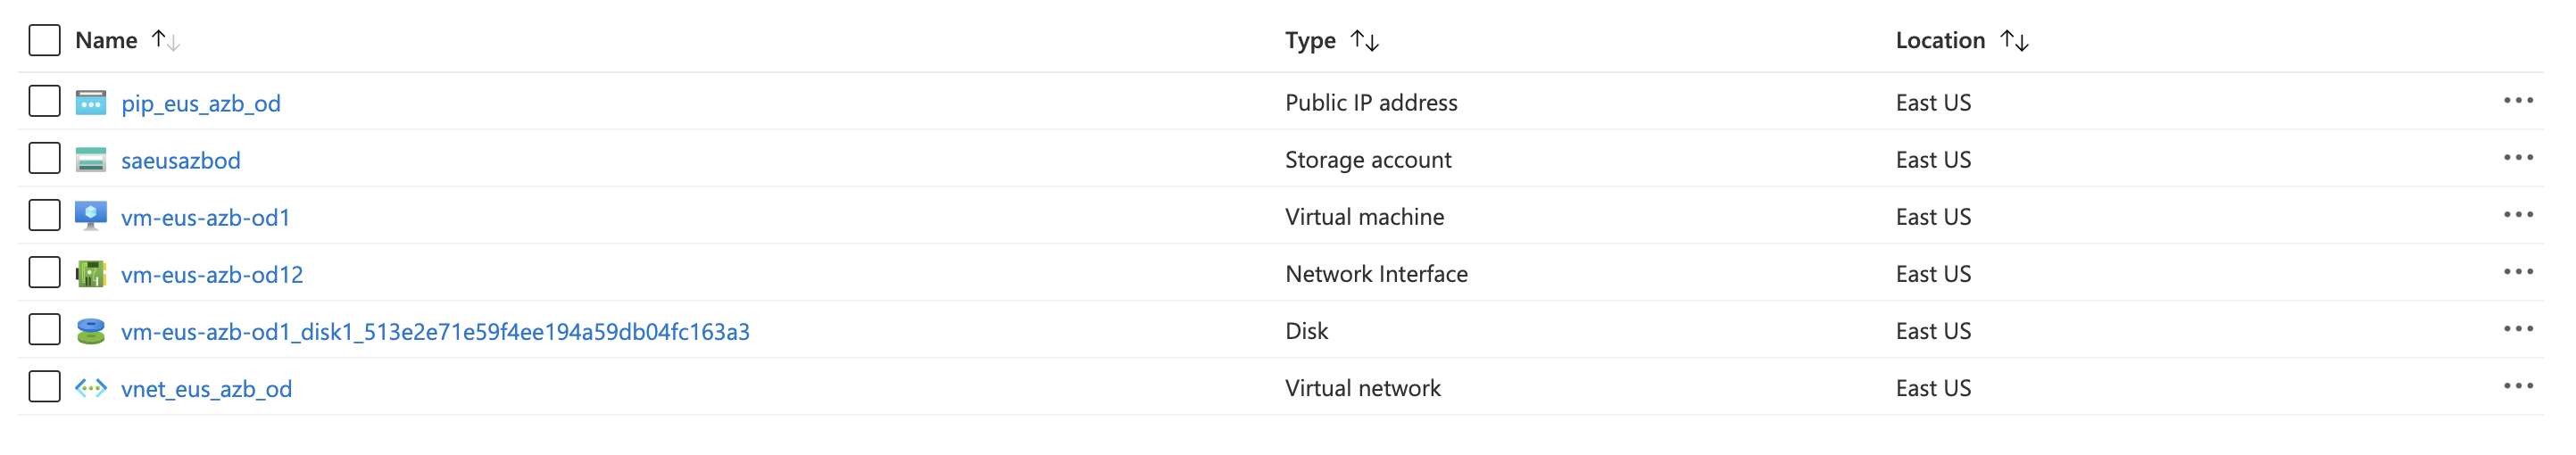This screenshot has width=2576, height=455.
Task: Open the more options menu for pip_eus_azb_od
Action: [2517, 101]
